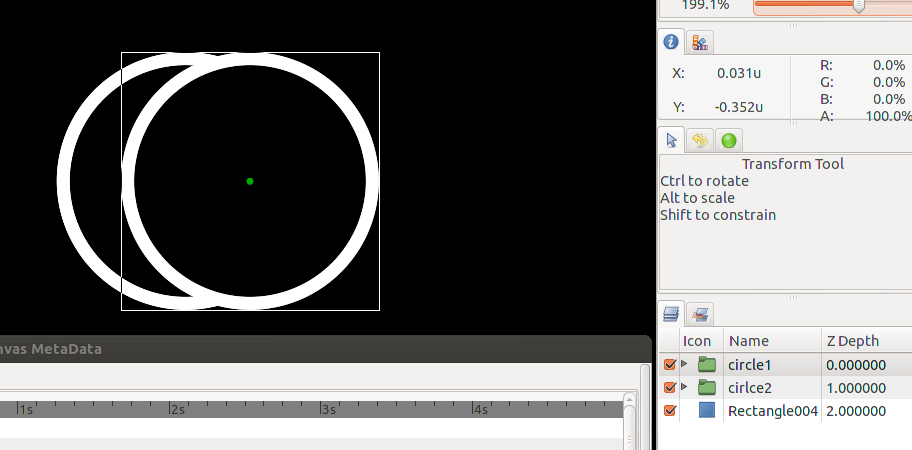Toggle visibility of the cirlce2 layer
912x450 pixels.
[x=669, y=387]
